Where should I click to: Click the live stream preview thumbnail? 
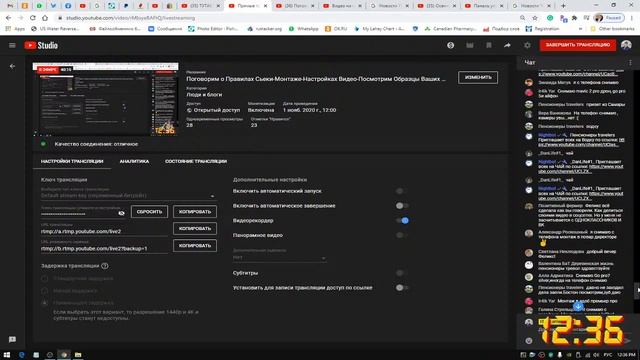105,99
